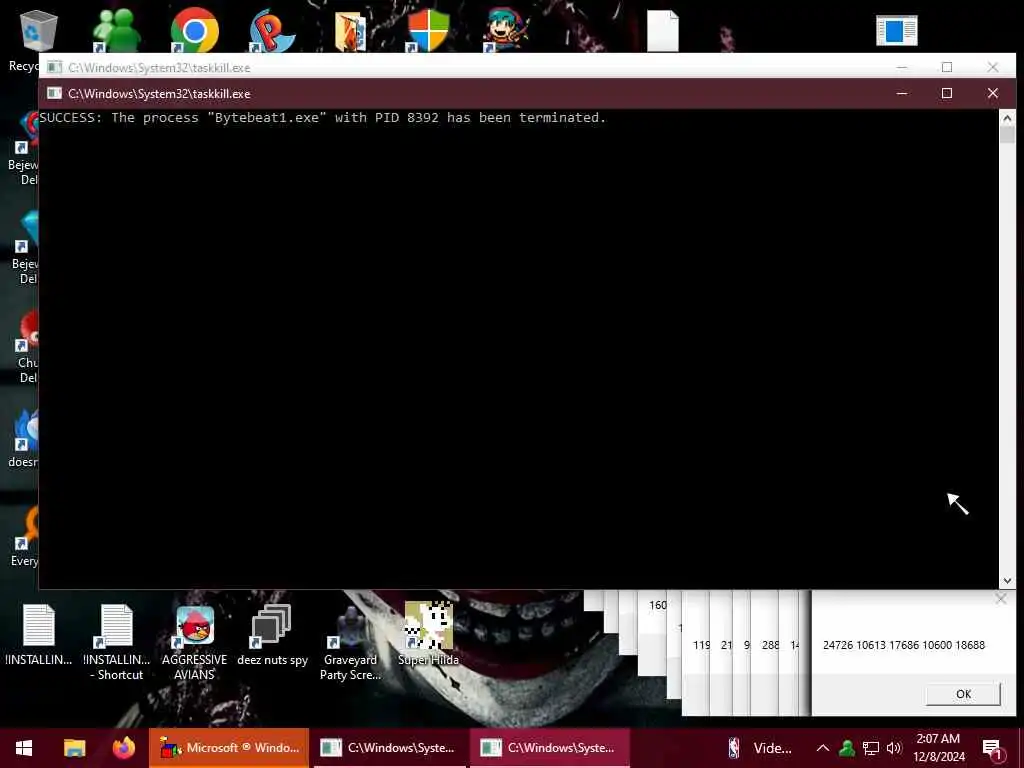The image size is (1024, 768).
Task: Switch to first taskkill taskbar window
Action: point(389,748)
